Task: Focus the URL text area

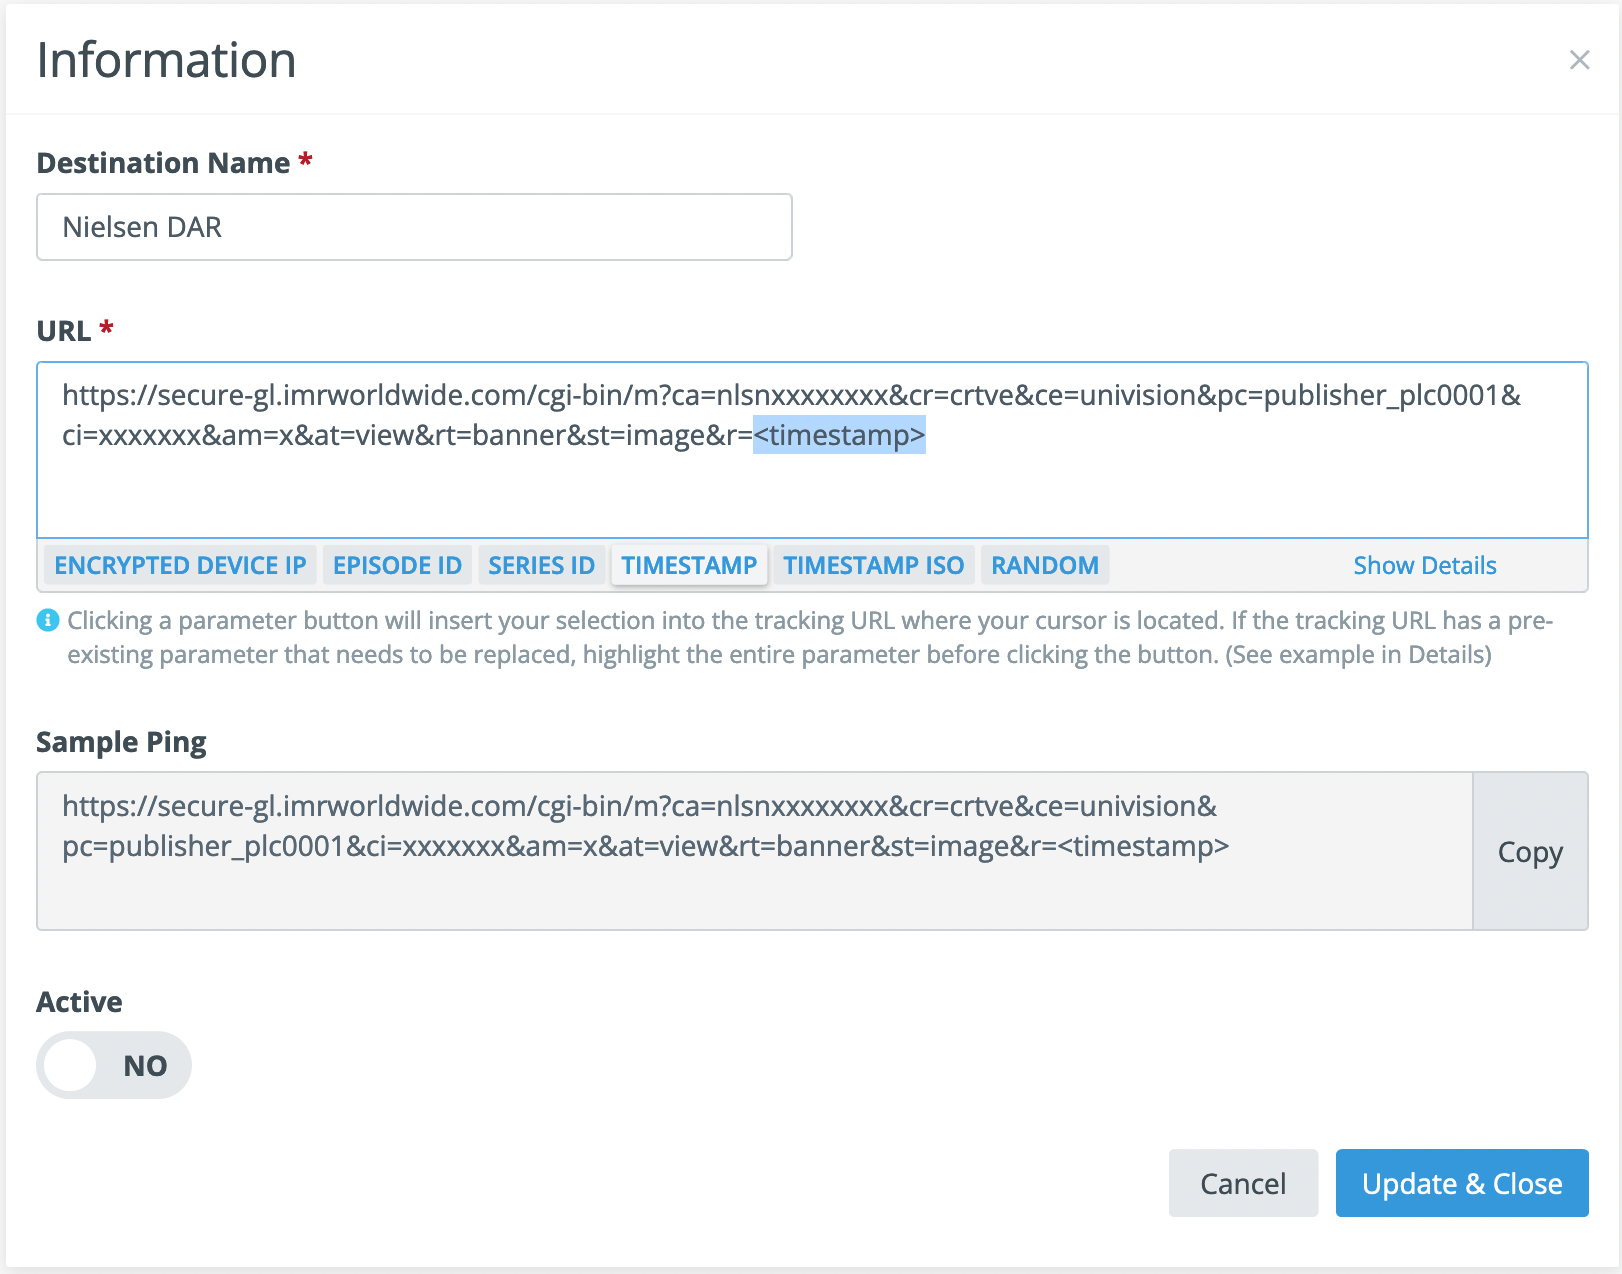Action: coord(812,490)
